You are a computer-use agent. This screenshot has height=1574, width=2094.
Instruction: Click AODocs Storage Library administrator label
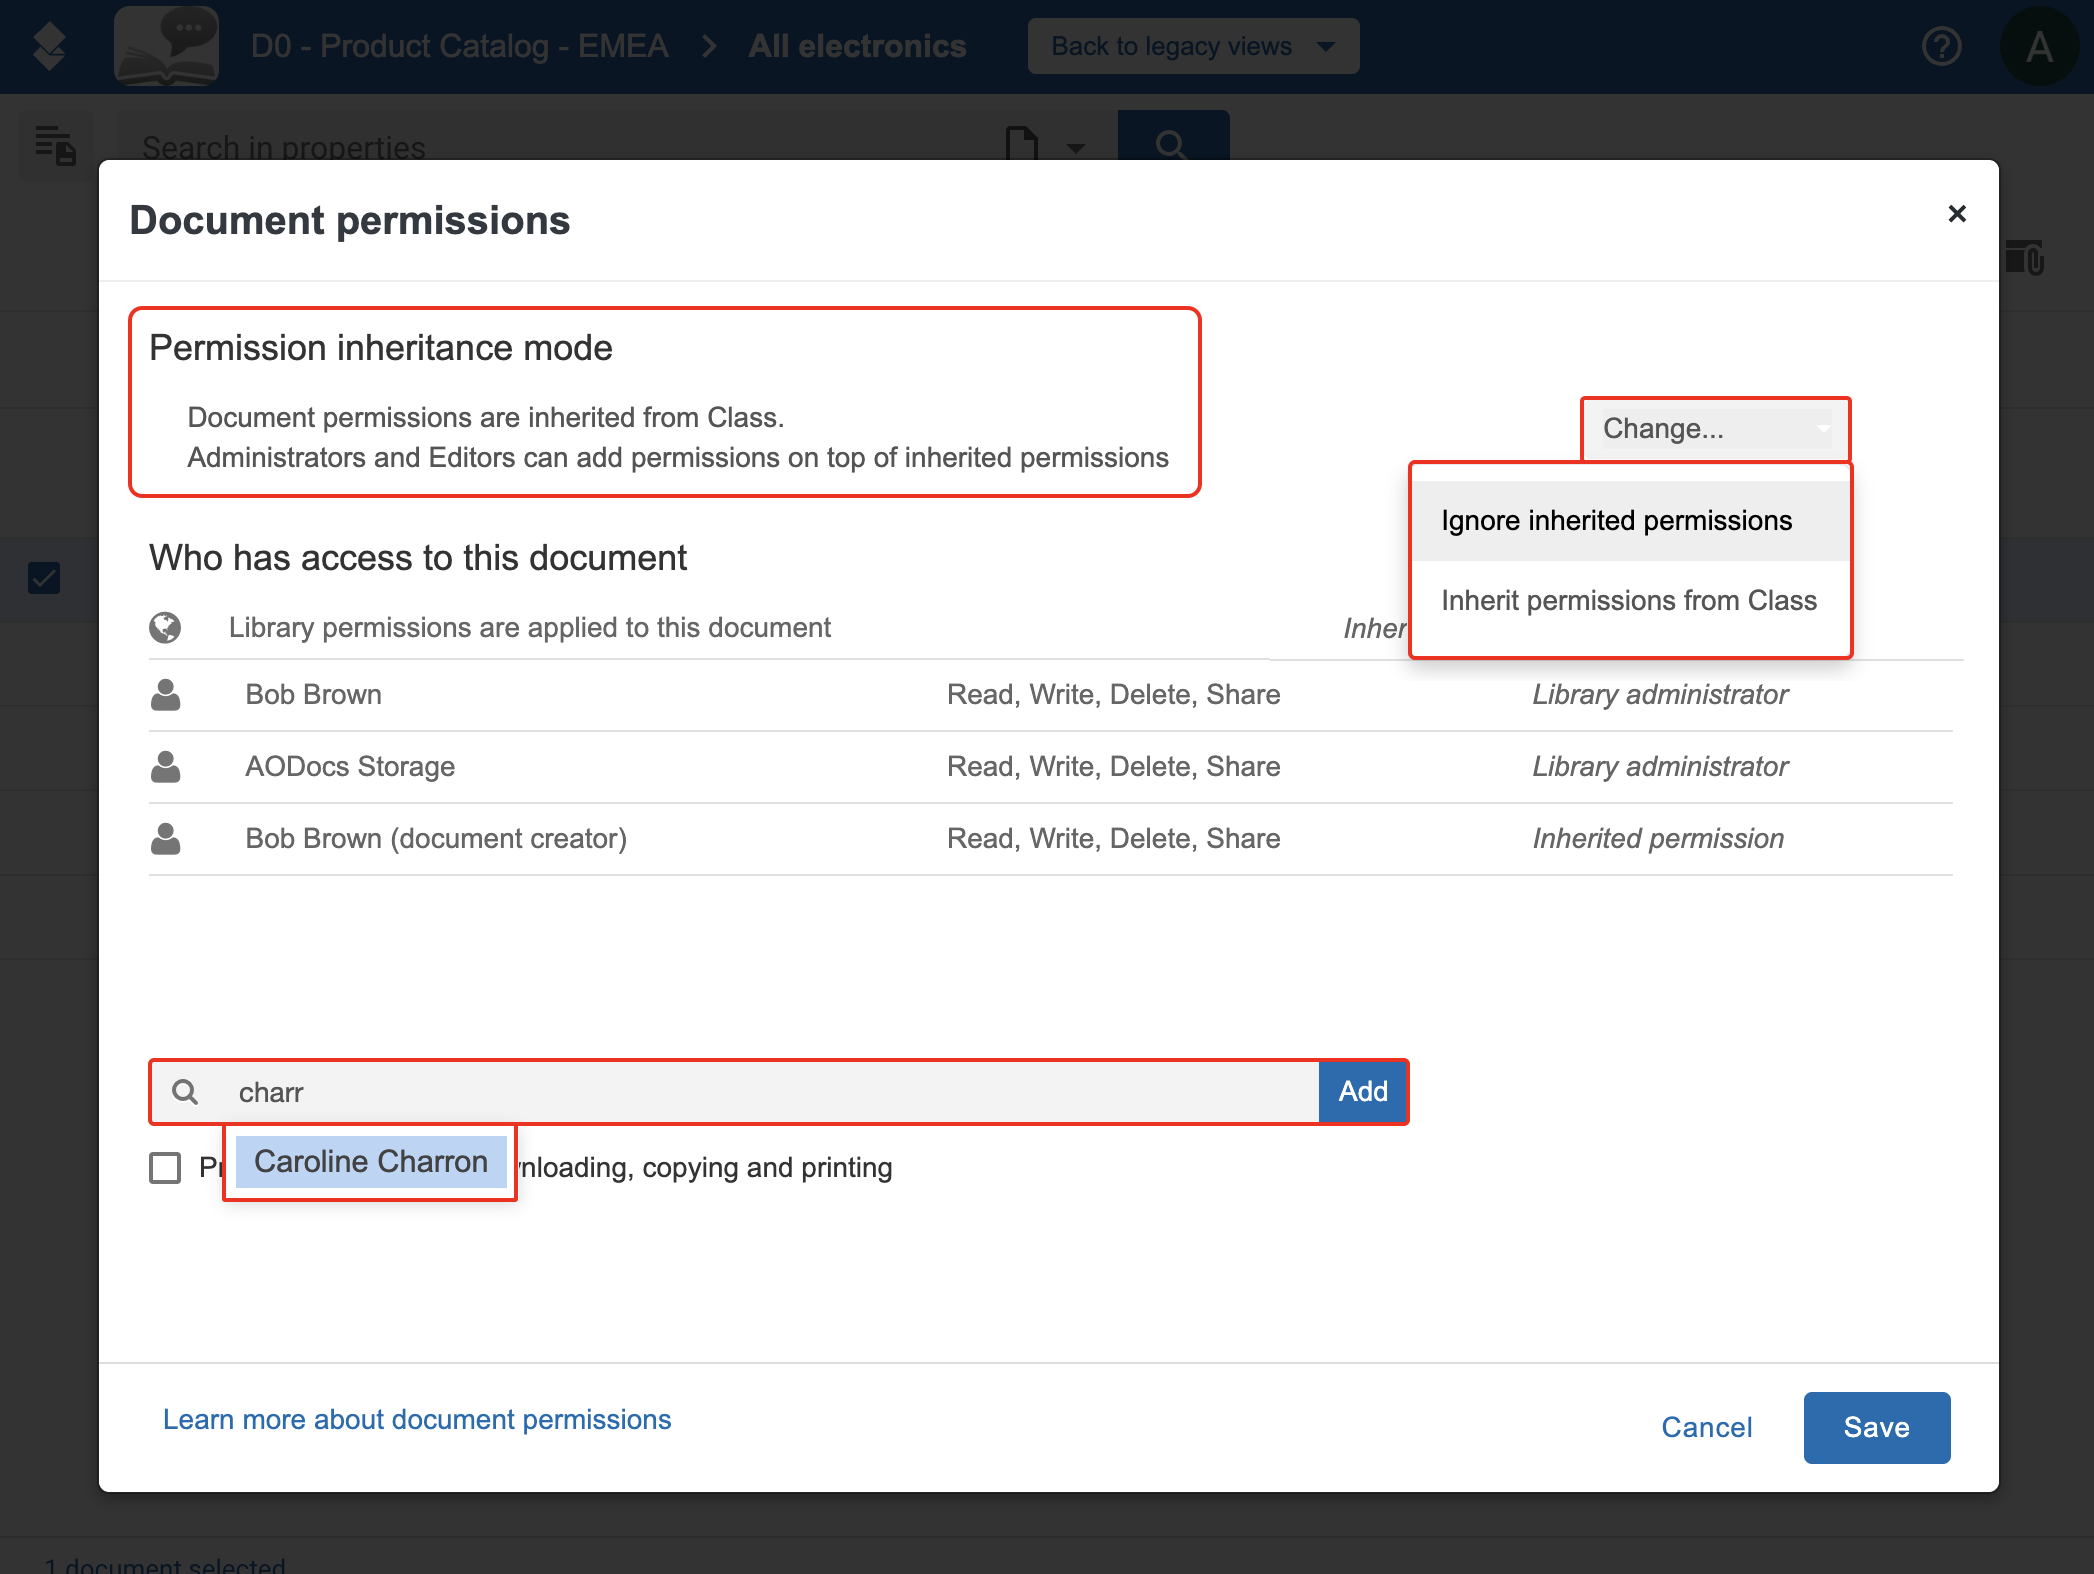point(1660,767)
